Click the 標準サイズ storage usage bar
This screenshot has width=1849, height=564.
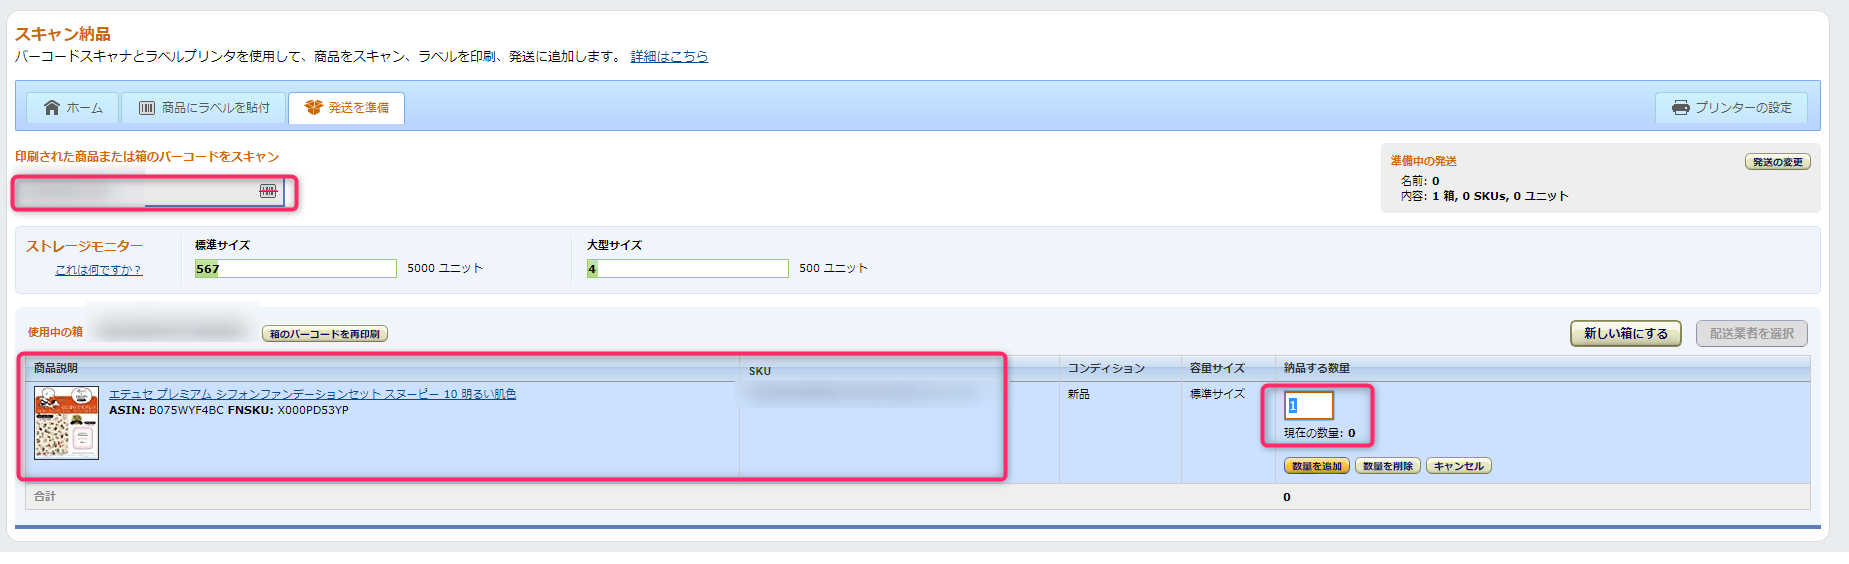[x=296, y=269]
